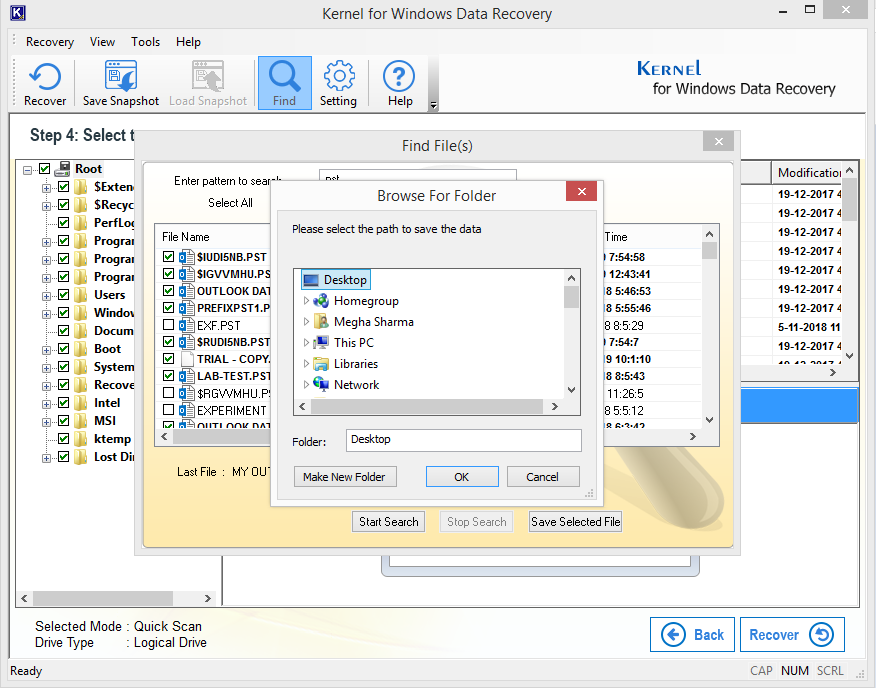
Task: Click the Users folder icon in tree
Action: coord(81,295)
